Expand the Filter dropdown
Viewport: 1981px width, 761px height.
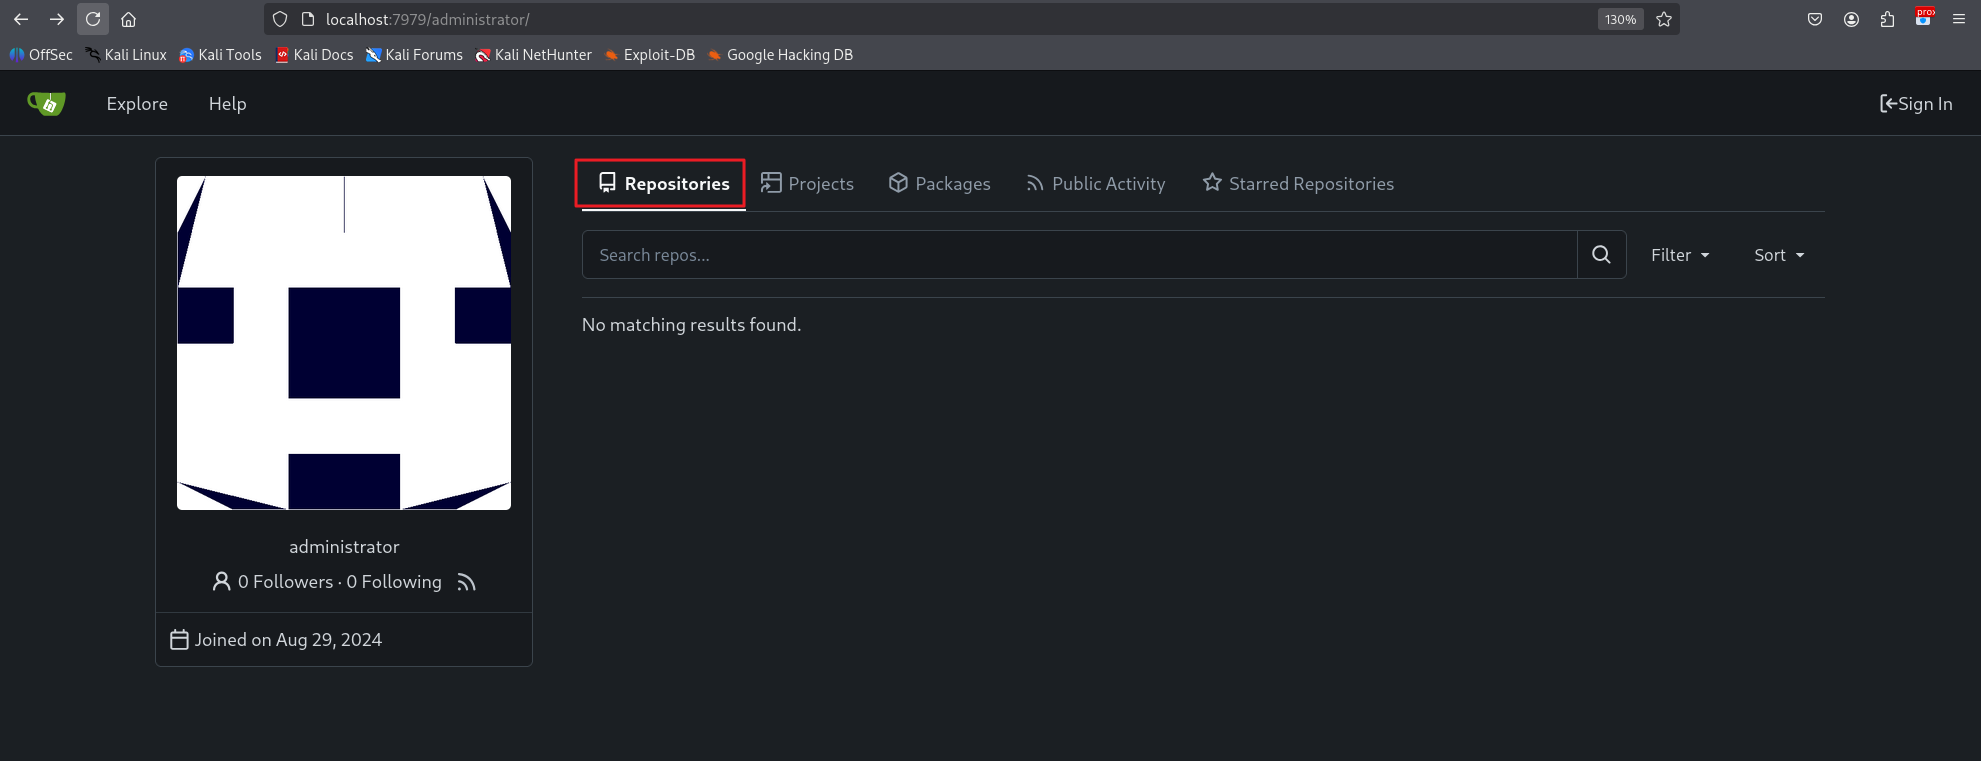1680,255
